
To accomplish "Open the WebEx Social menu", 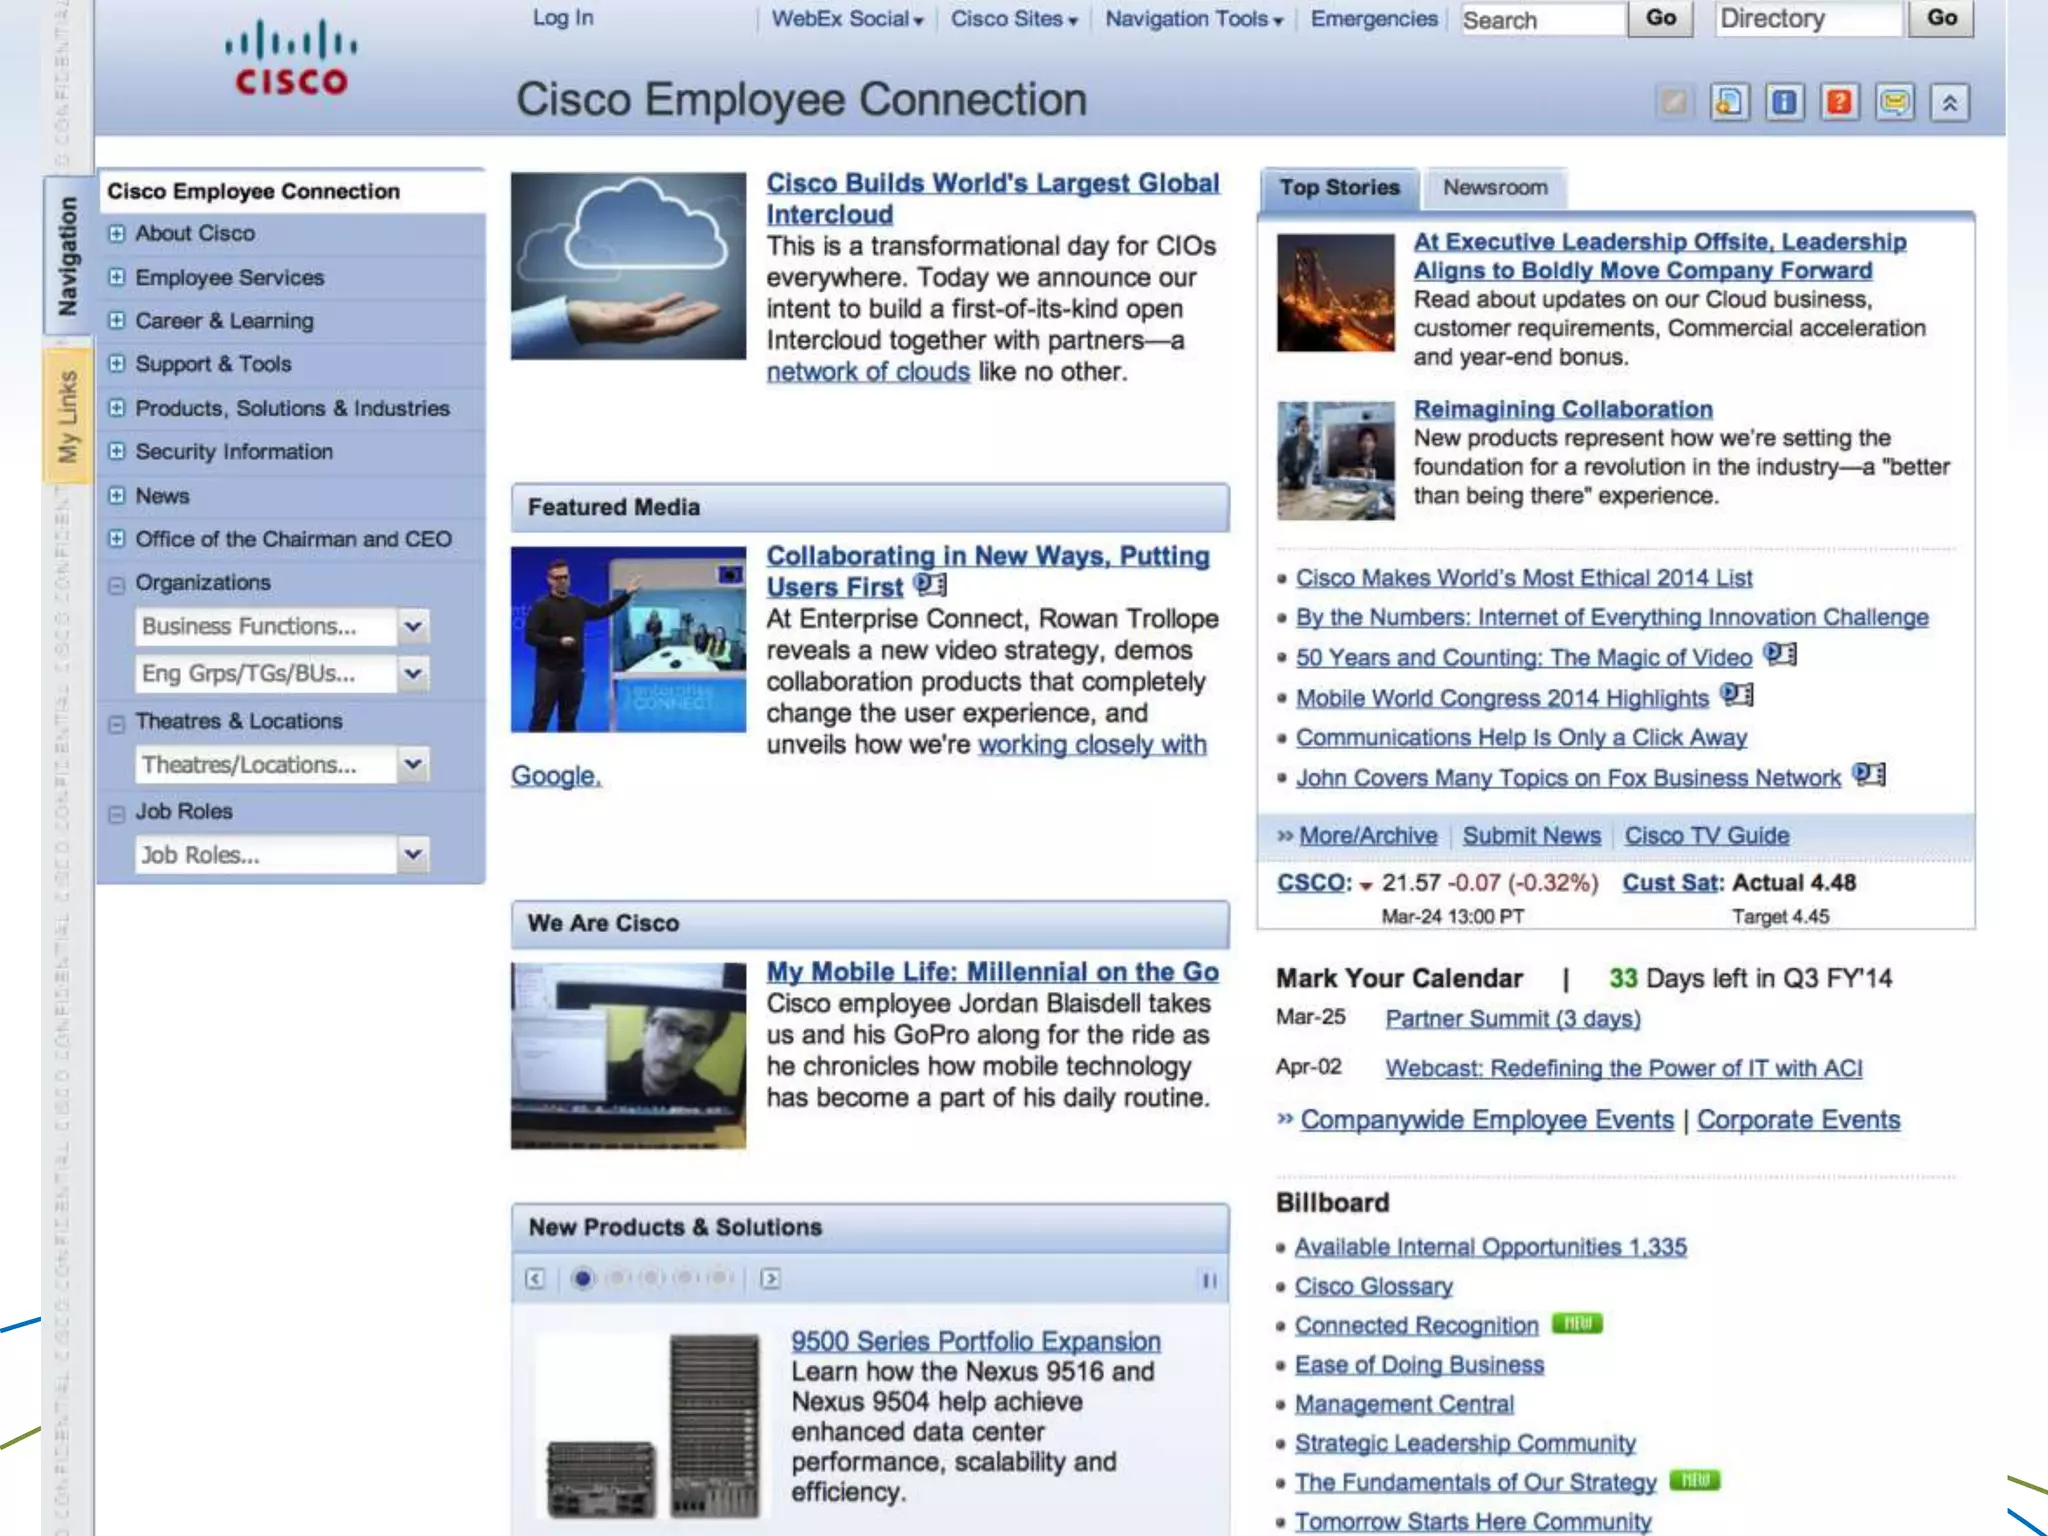I will tap(846, 19).
